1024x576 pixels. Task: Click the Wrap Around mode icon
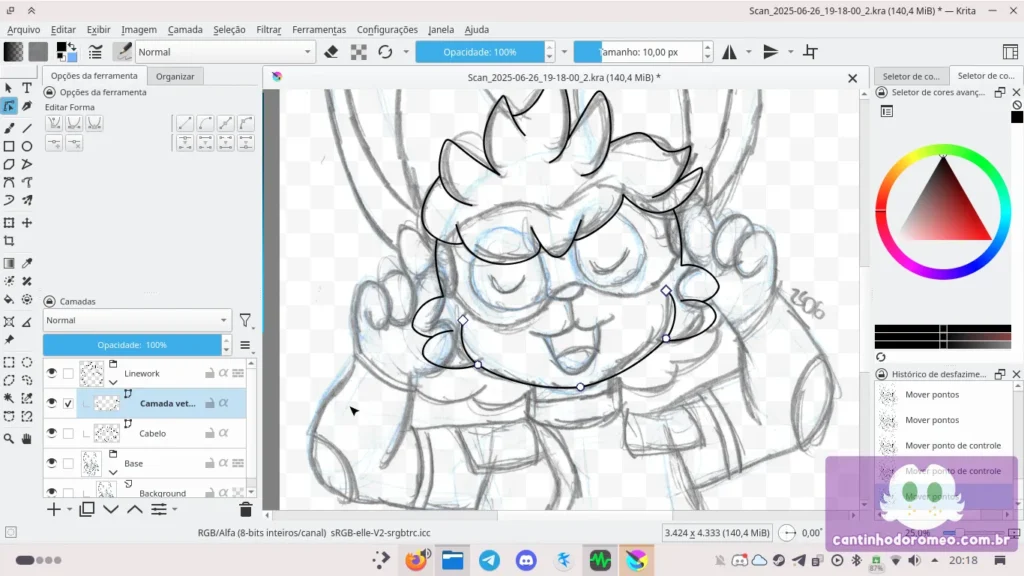click(x=810, y=52)
